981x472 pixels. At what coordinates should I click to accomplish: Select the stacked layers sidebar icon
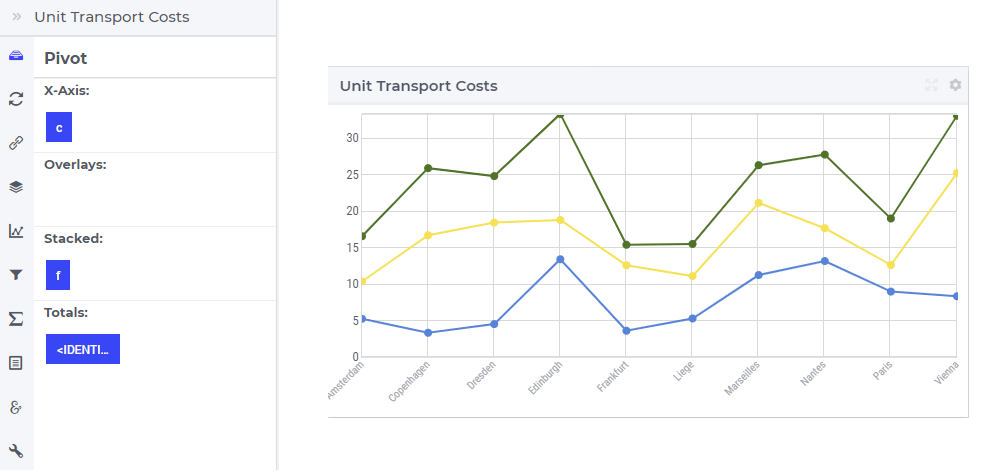[x=16, y=187]
